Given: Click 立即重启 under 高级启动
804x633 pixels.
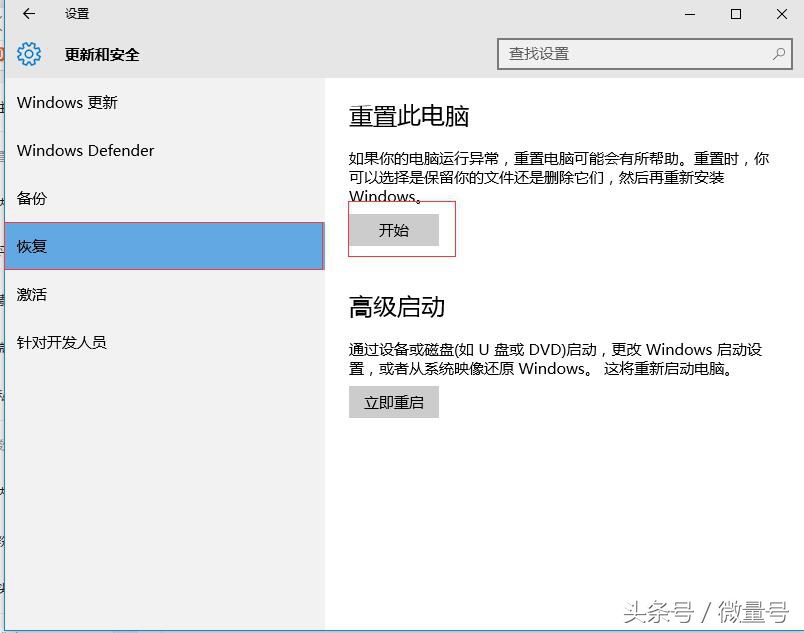Looking at the screenshot, I should 393,402.
